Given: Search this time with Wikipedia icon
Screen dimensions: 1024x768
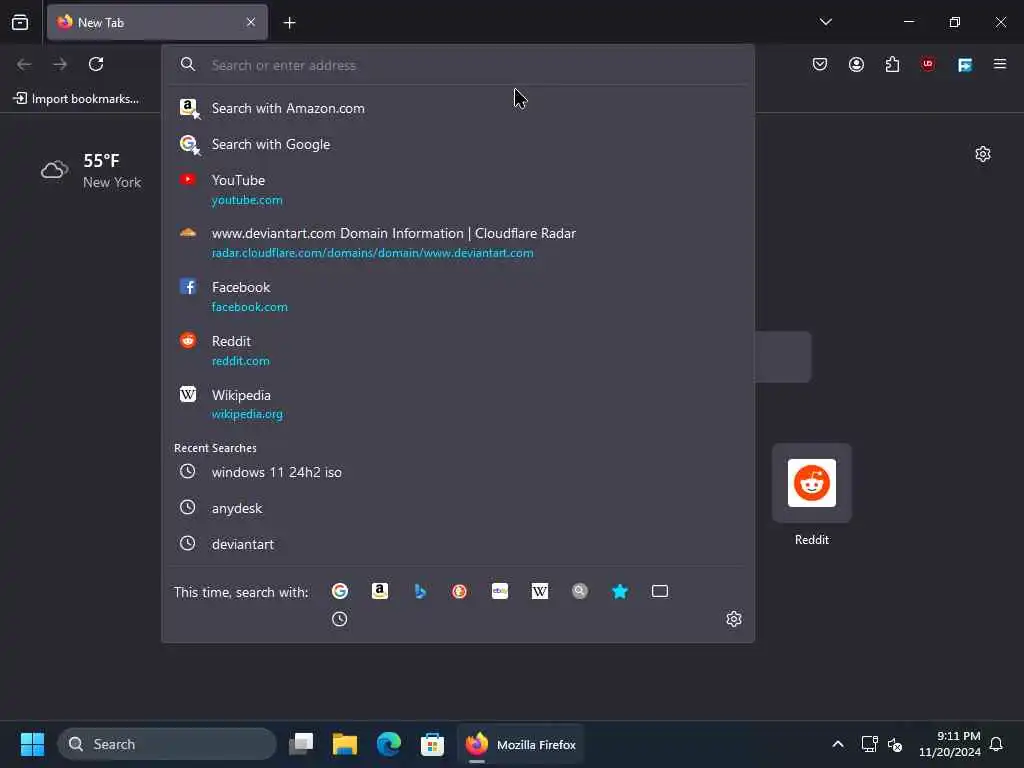Looking at the screenshot, I should coord(539,591).
